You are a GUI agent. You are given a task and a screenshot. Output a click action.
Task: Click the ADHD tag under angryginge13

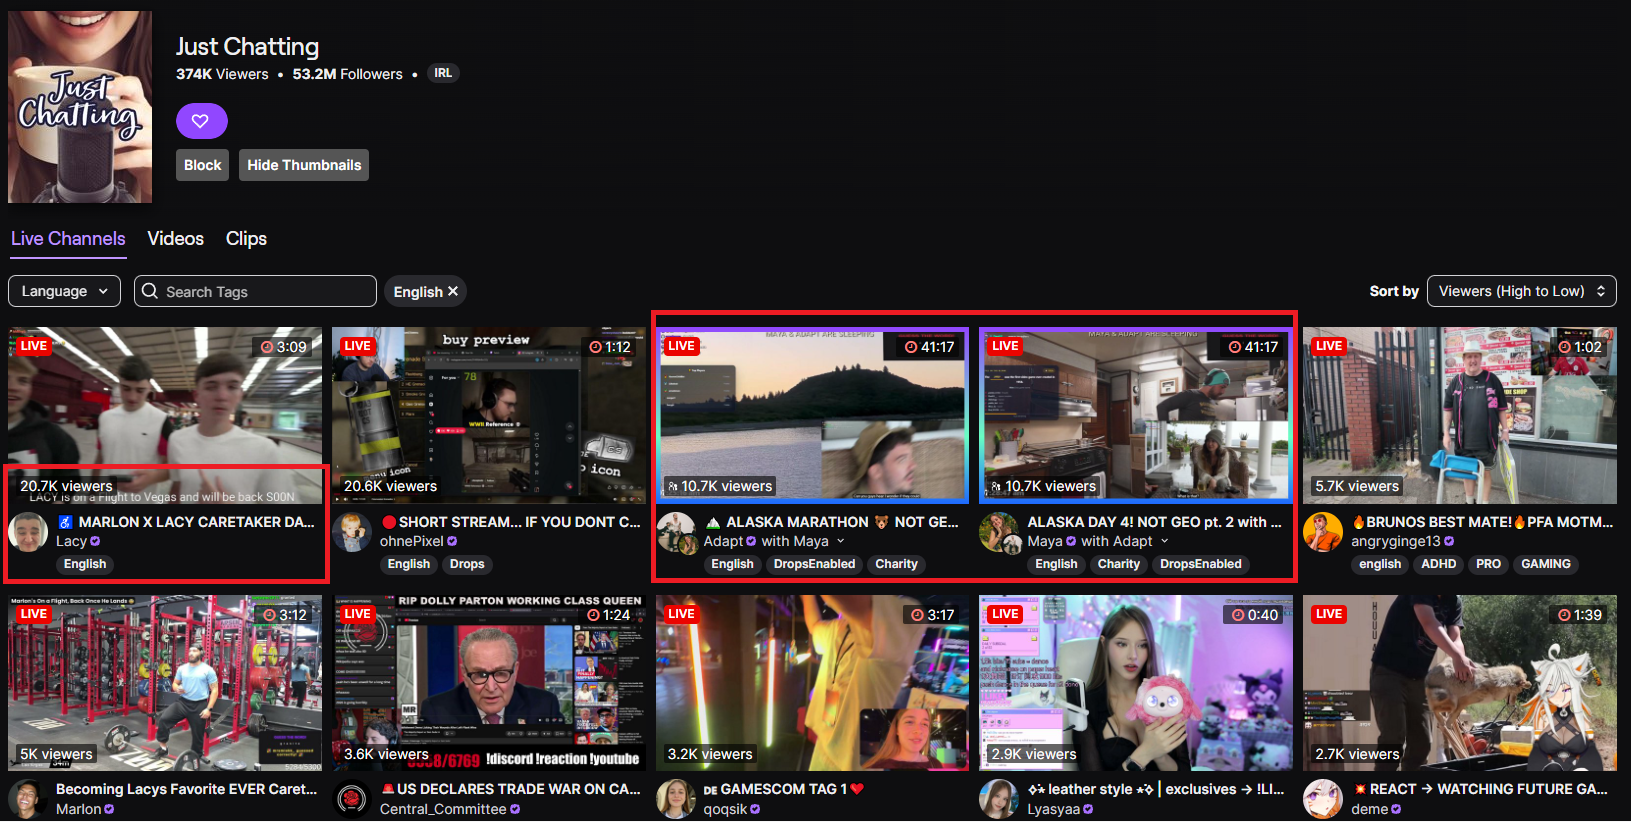pyautogui.click(x=1439, y=564)
